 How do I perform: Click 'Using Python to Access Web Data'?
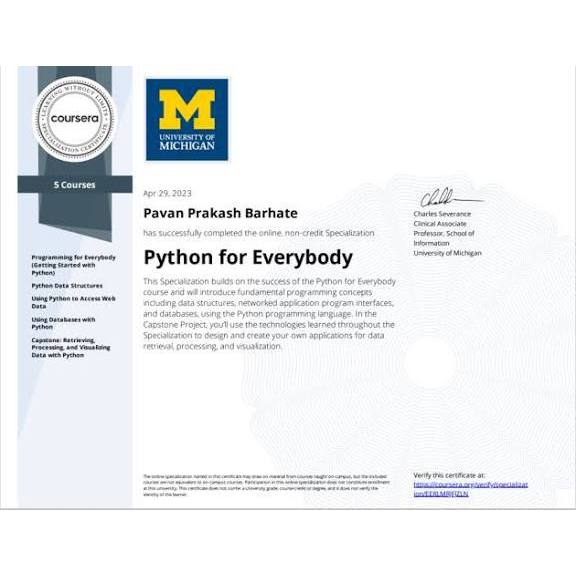(x=73, y=302)
